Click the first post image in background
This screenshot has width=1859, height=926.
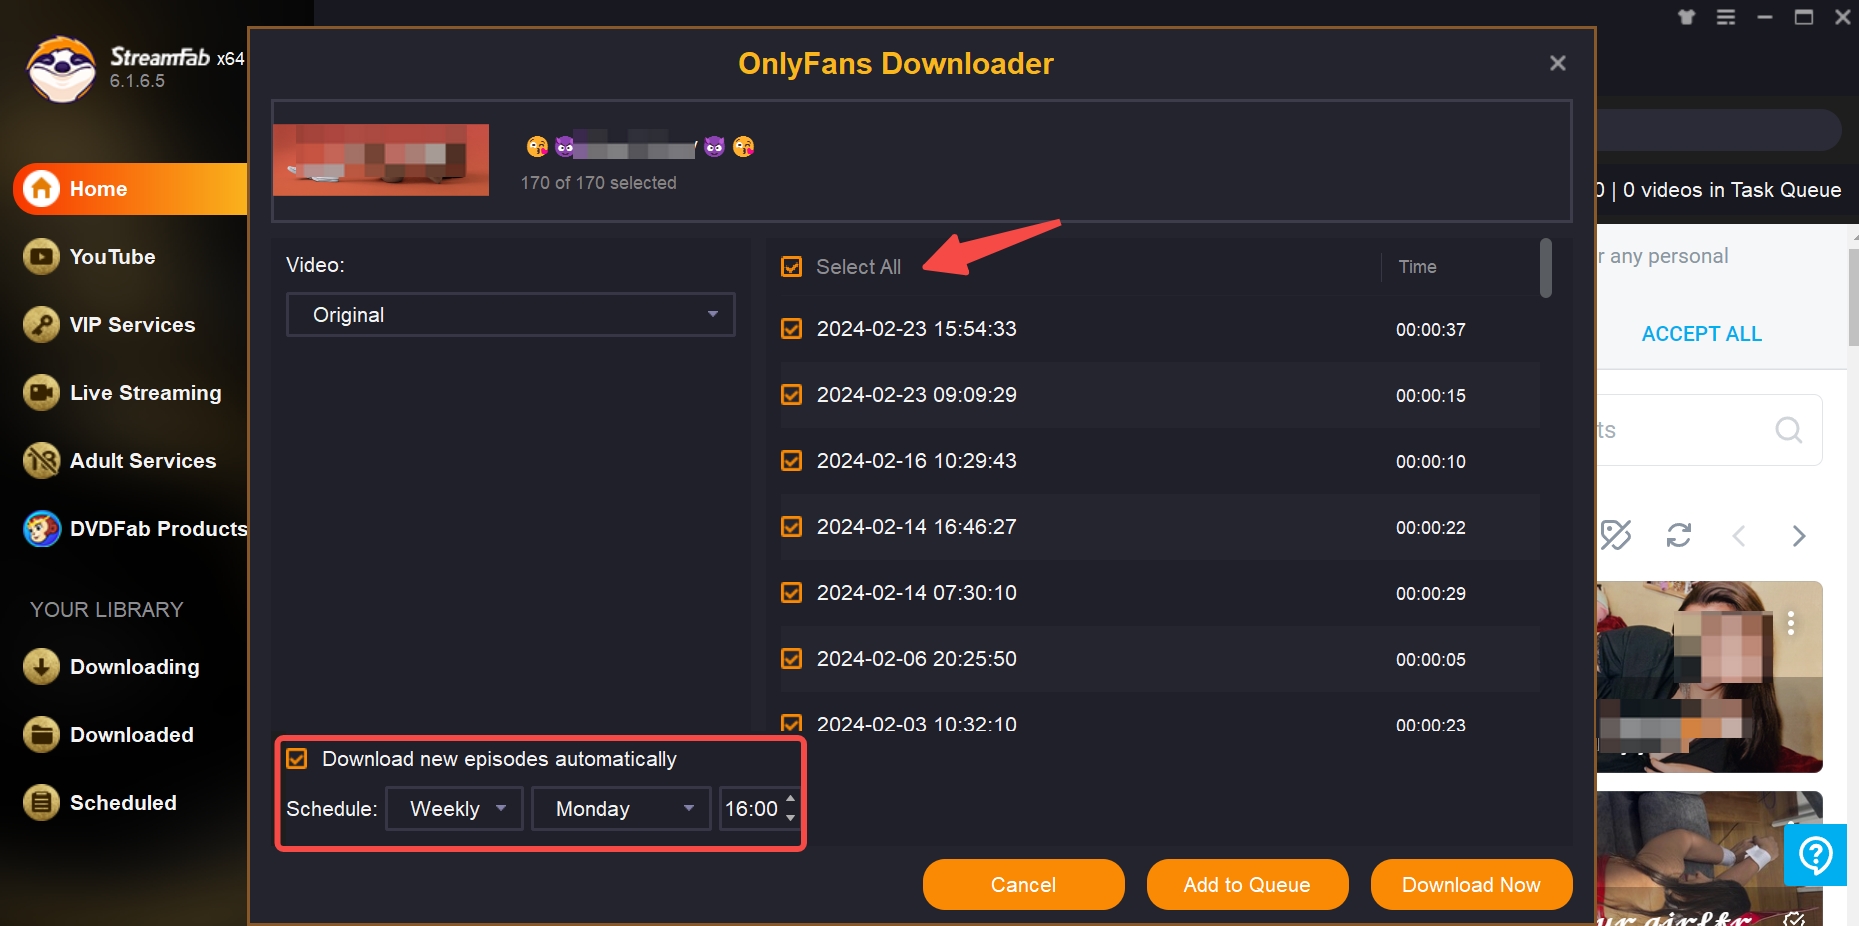point(1709,677)
